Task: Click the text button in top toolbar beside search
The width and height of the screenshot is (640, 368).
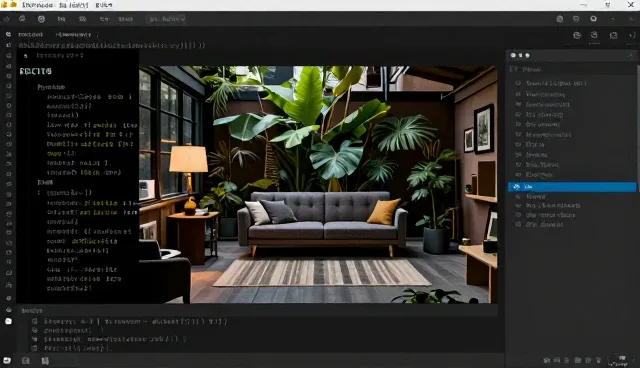Action: point(125,19)
